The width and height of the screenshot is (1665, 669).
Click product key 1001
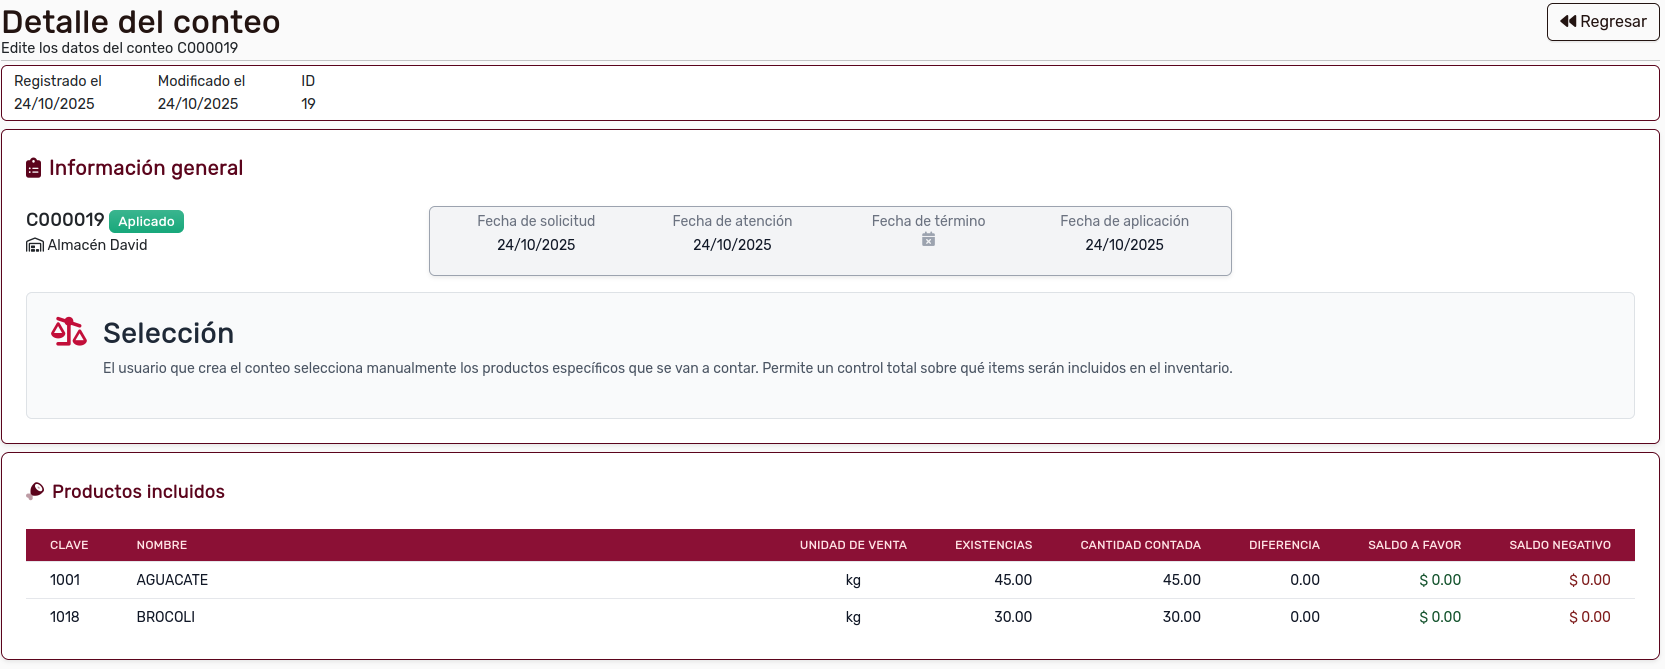coord(65,580)
